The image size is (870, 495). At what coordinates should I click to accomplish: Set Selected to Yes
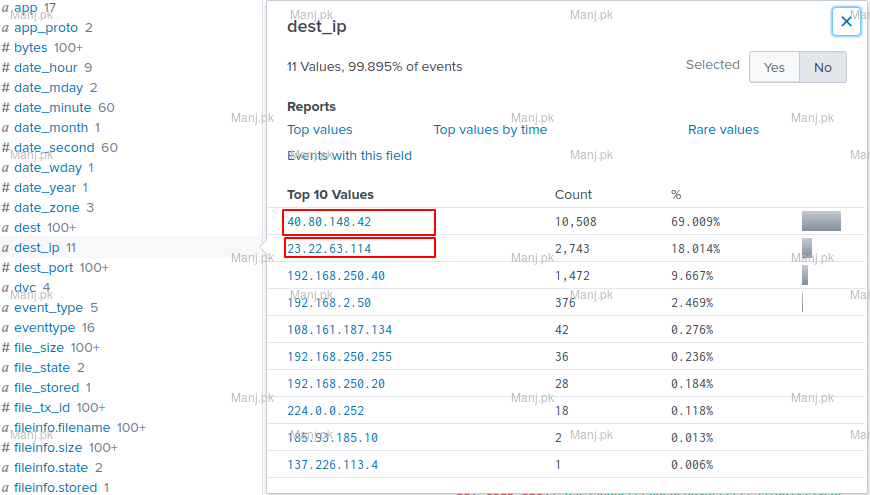click(x=774, y=67)
